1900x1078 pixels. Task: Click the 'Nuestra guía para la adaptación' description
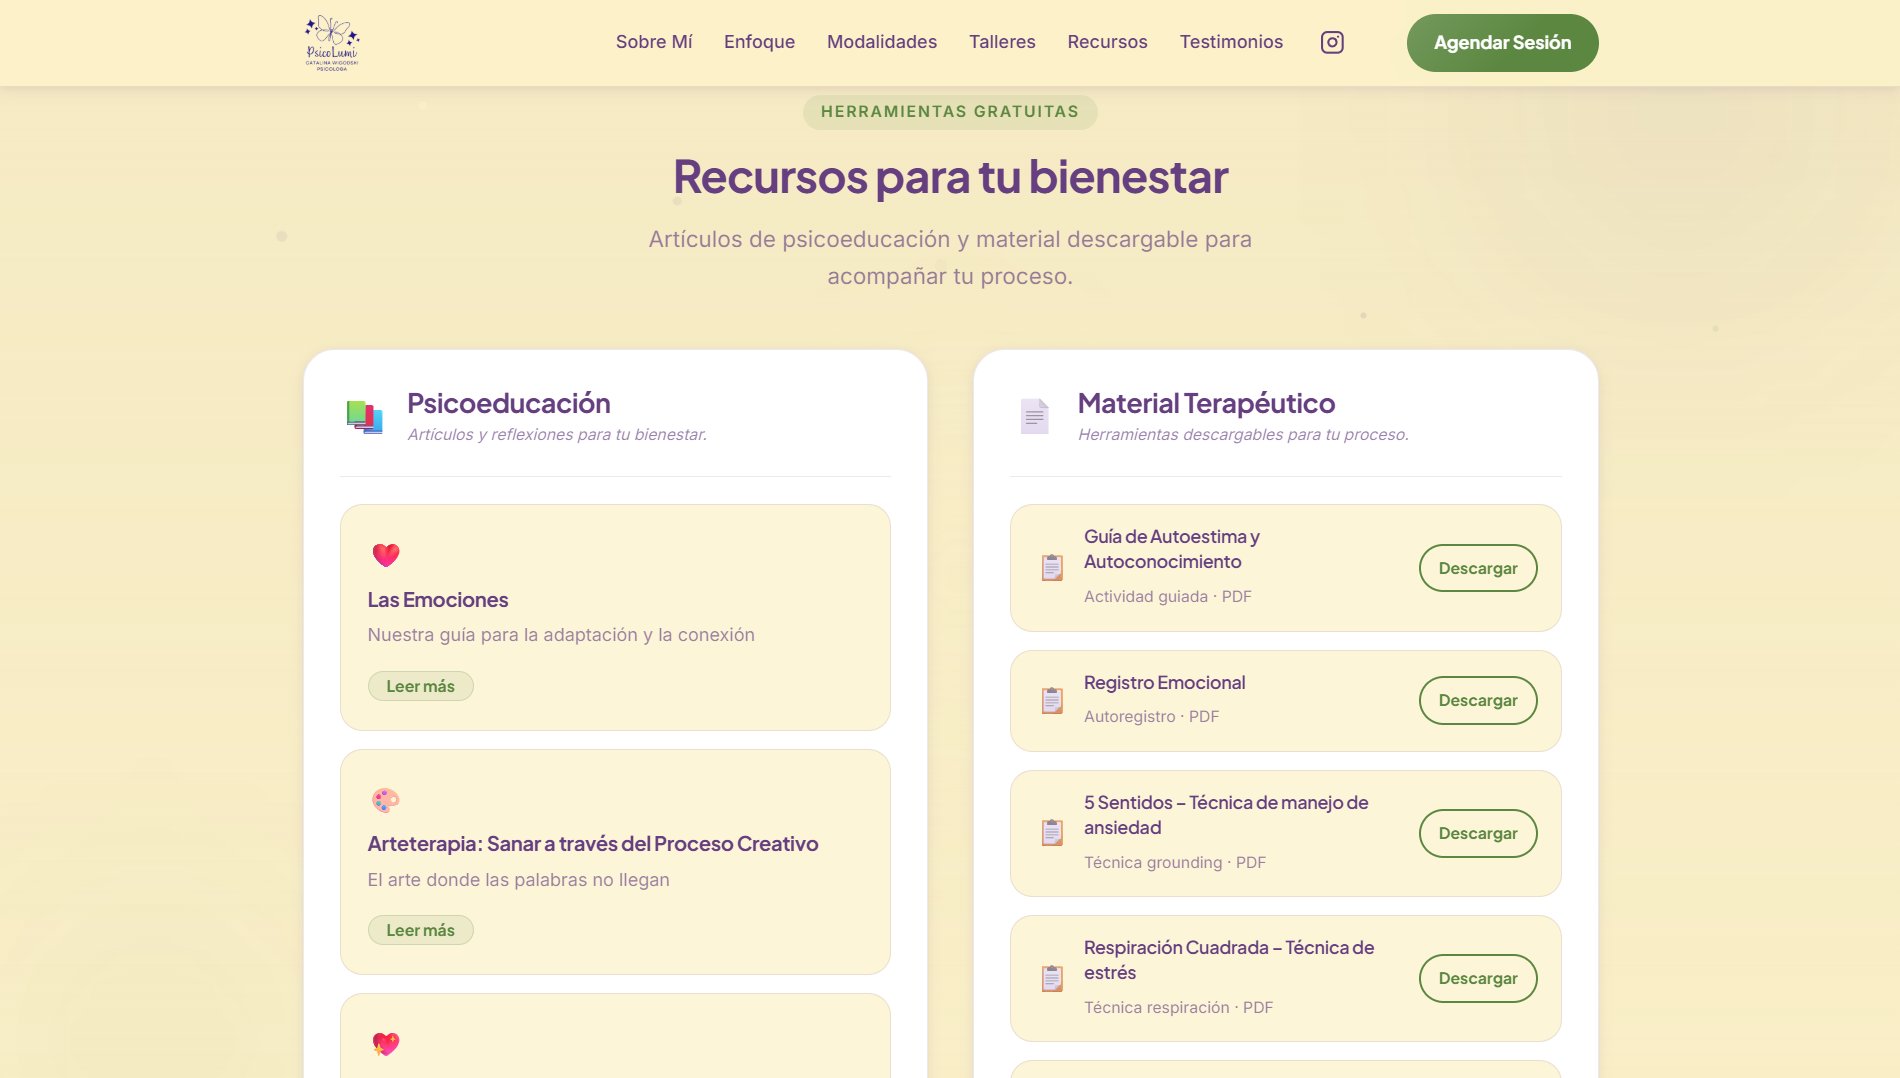(561, 635)
